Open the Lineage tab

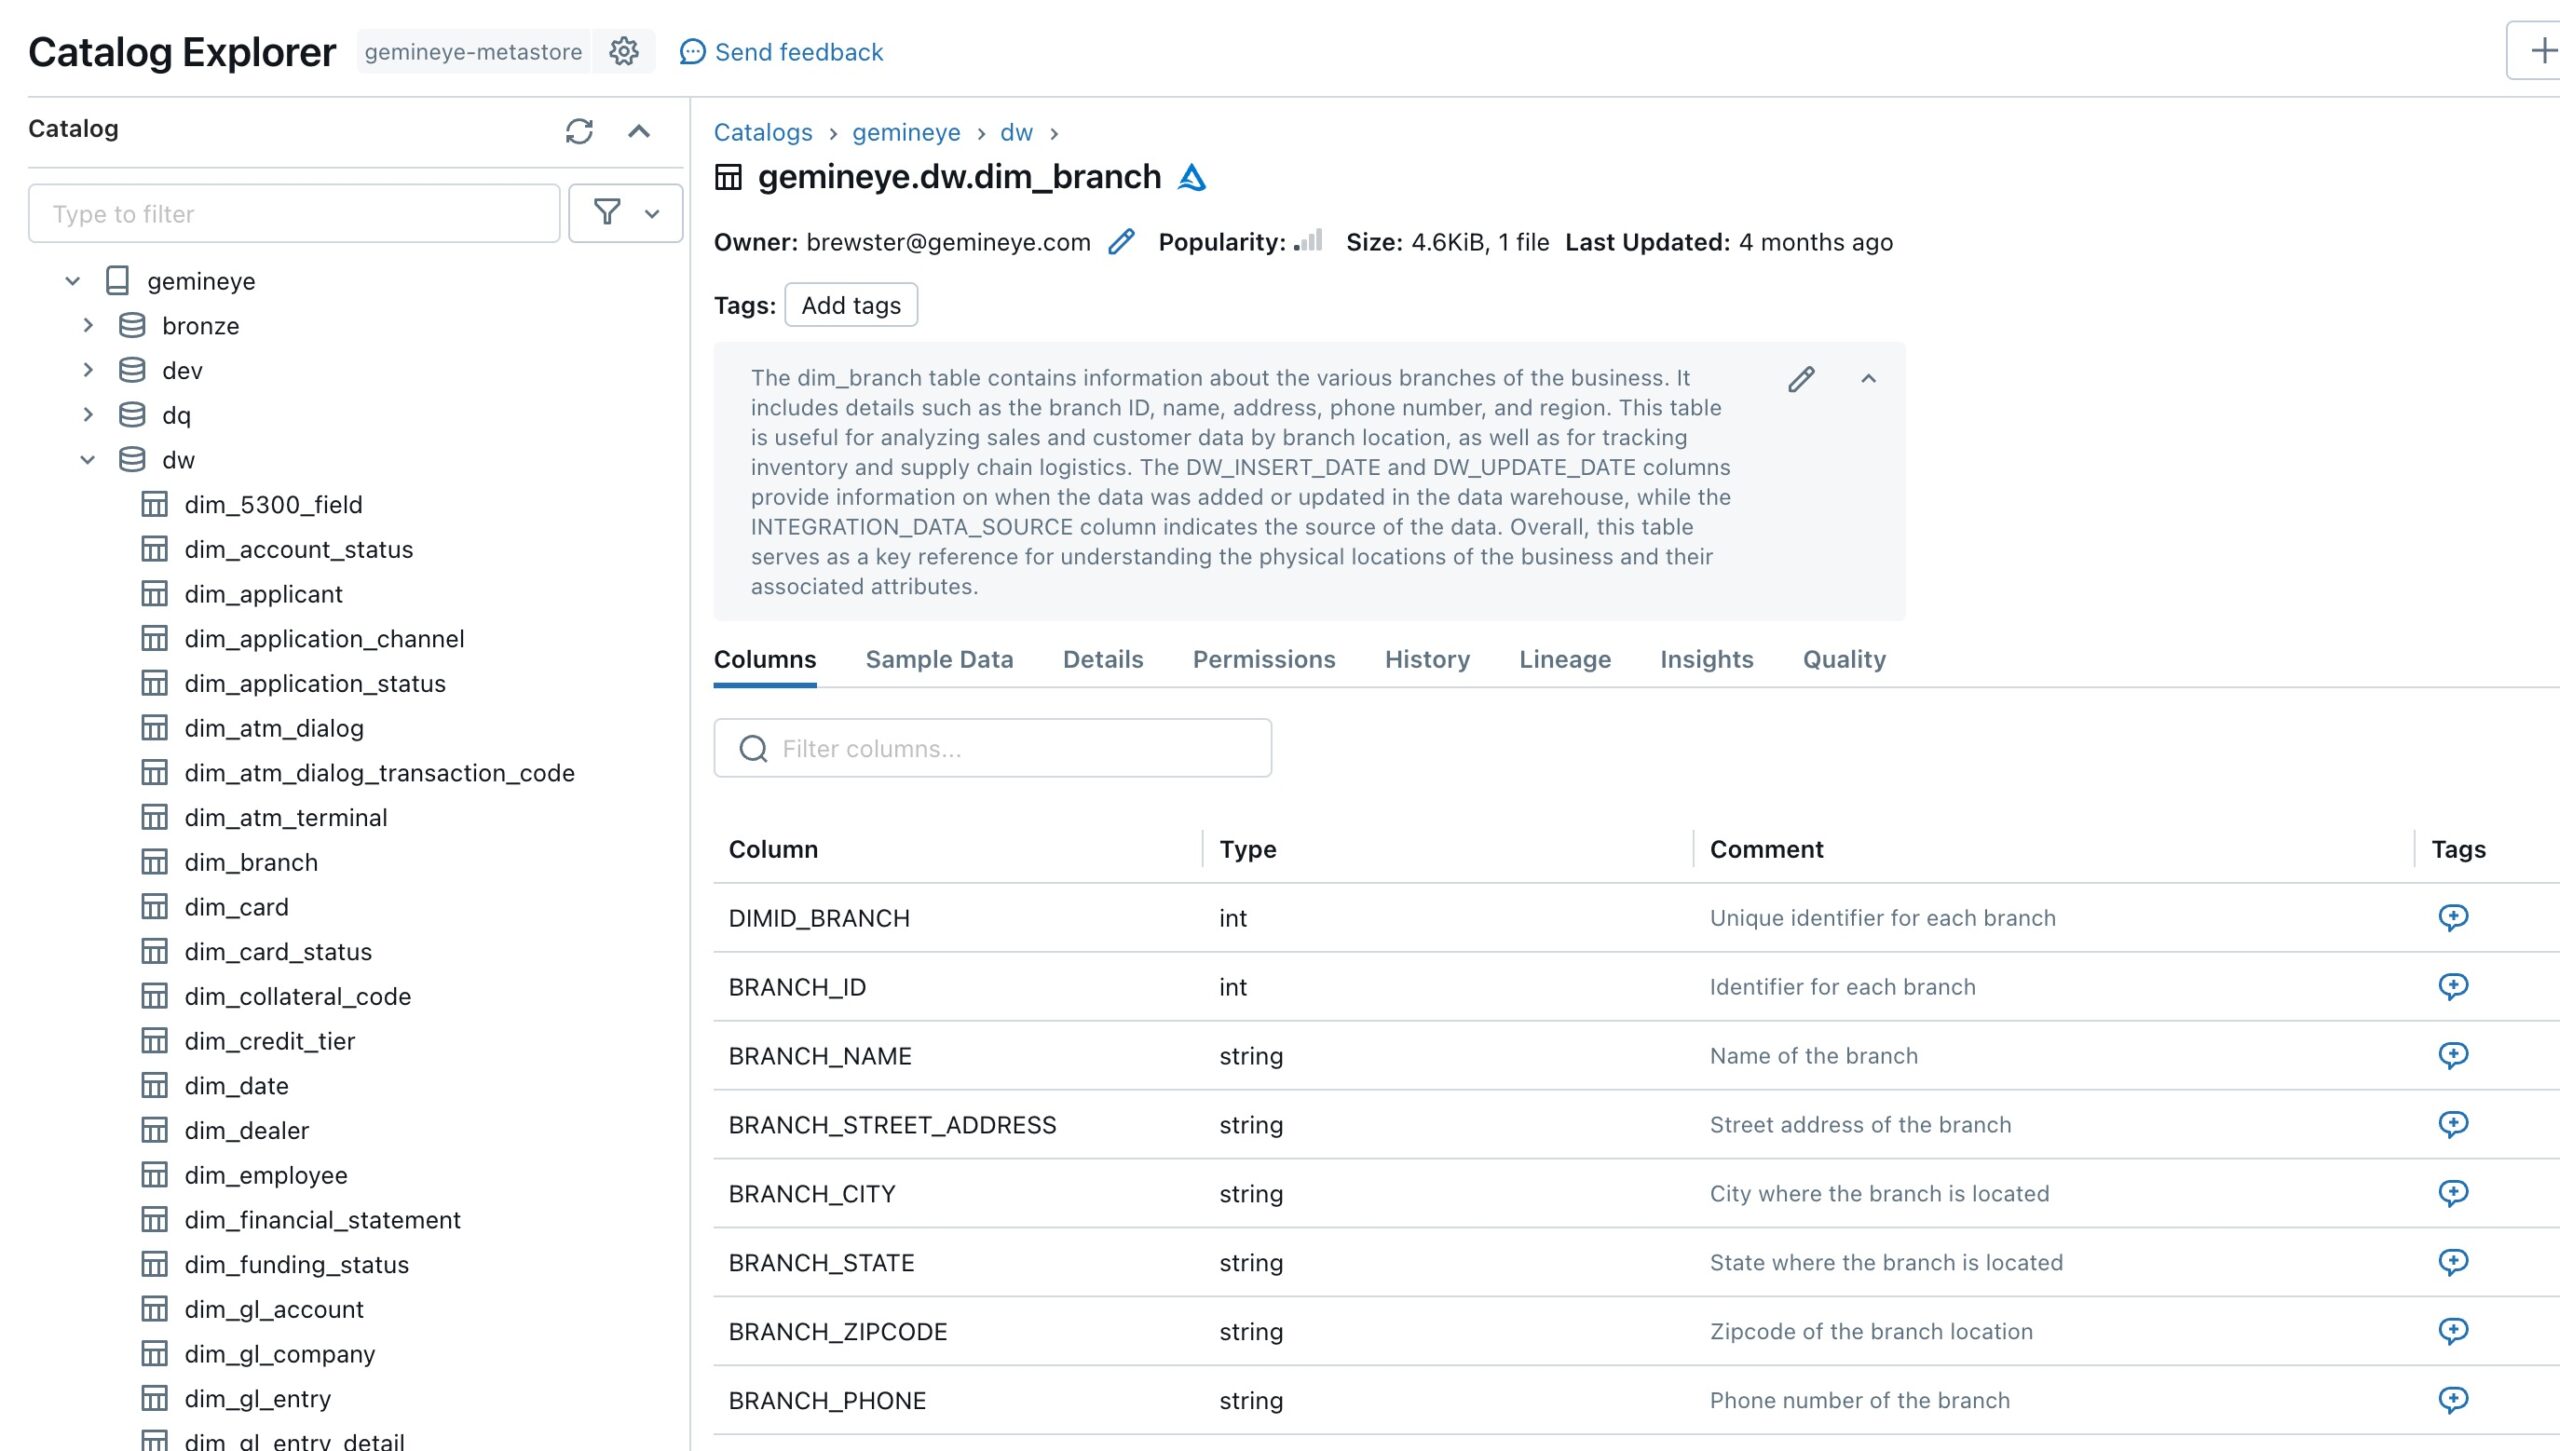[1564, 659]
